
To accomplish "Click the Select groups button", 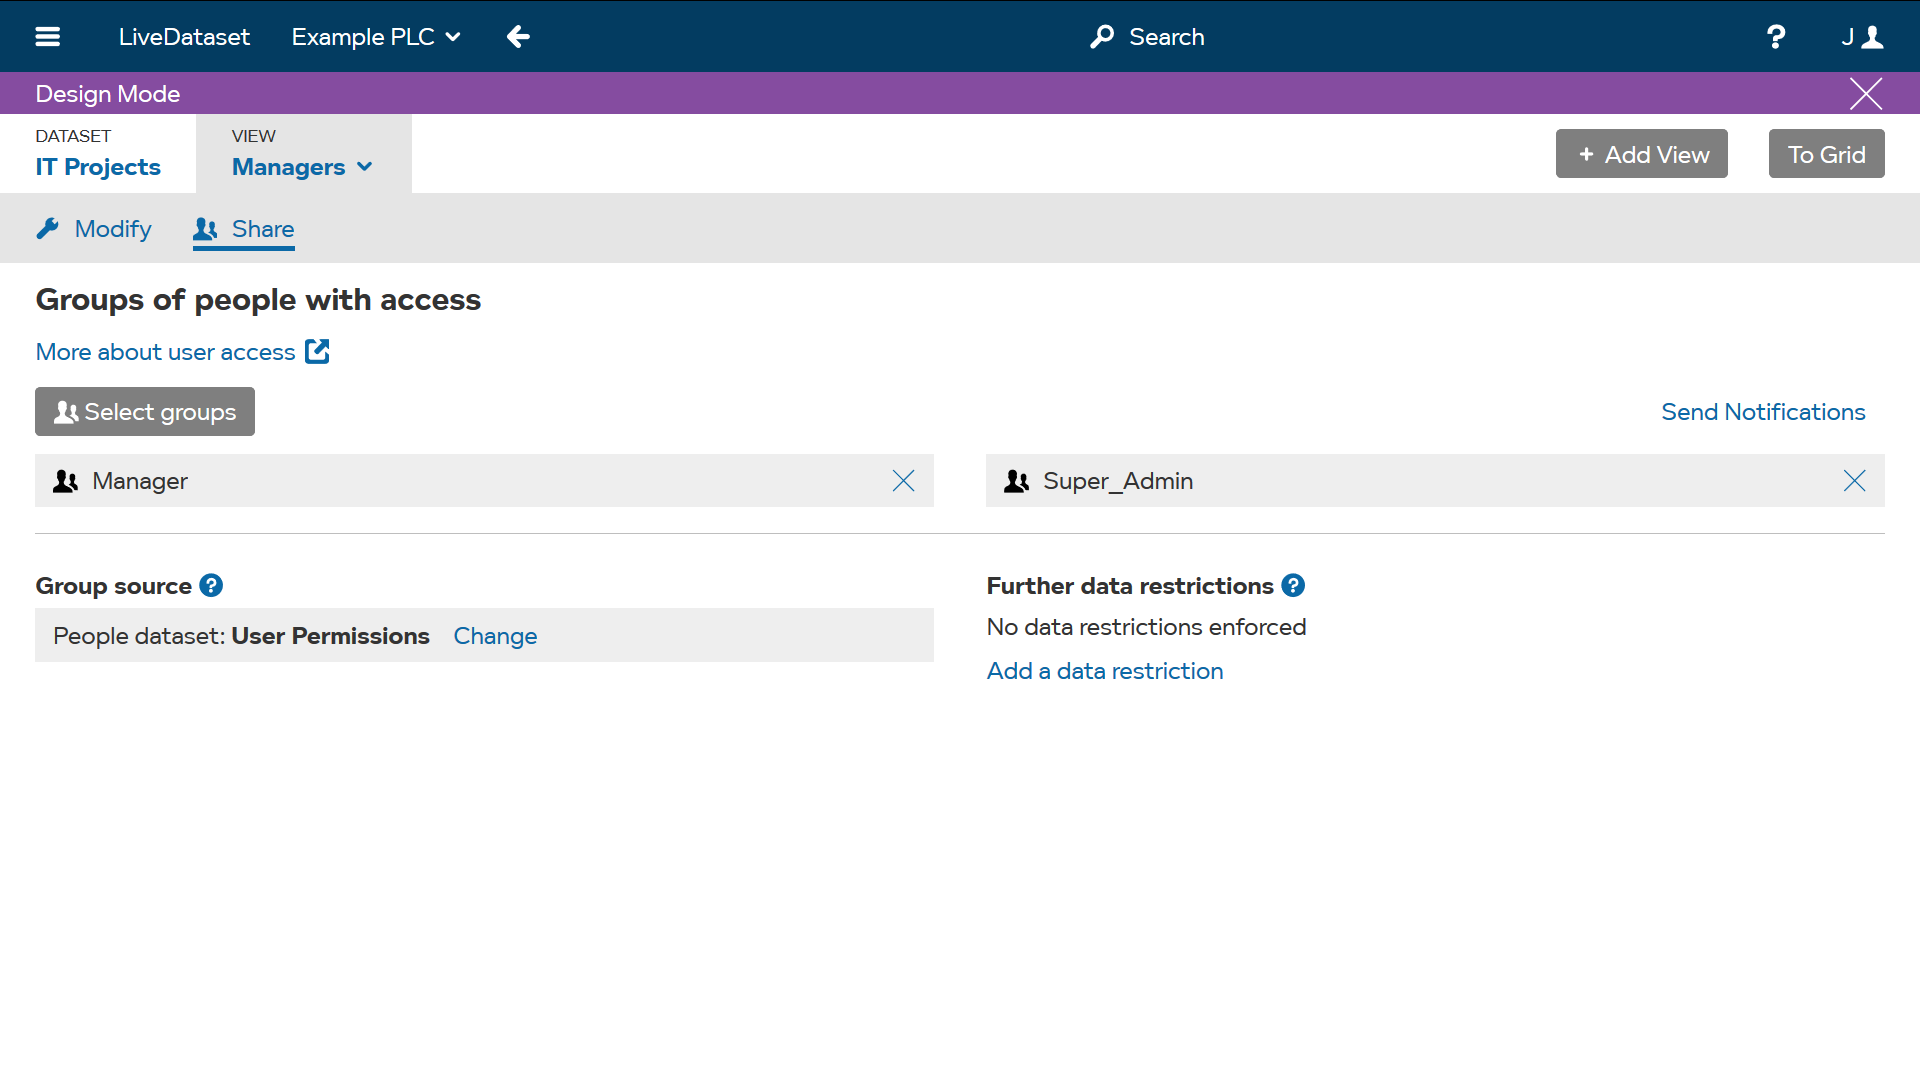I will 145,412.
